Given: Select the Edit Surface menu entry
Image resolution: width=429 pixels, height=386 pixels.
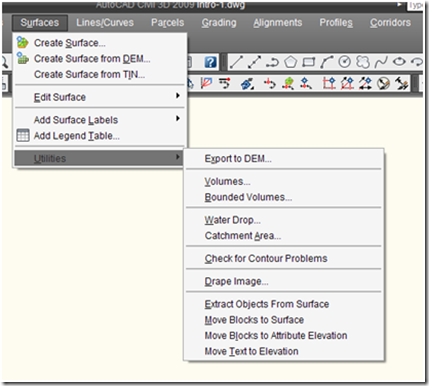Looking at the screenshot, I should tap(100, 97).
